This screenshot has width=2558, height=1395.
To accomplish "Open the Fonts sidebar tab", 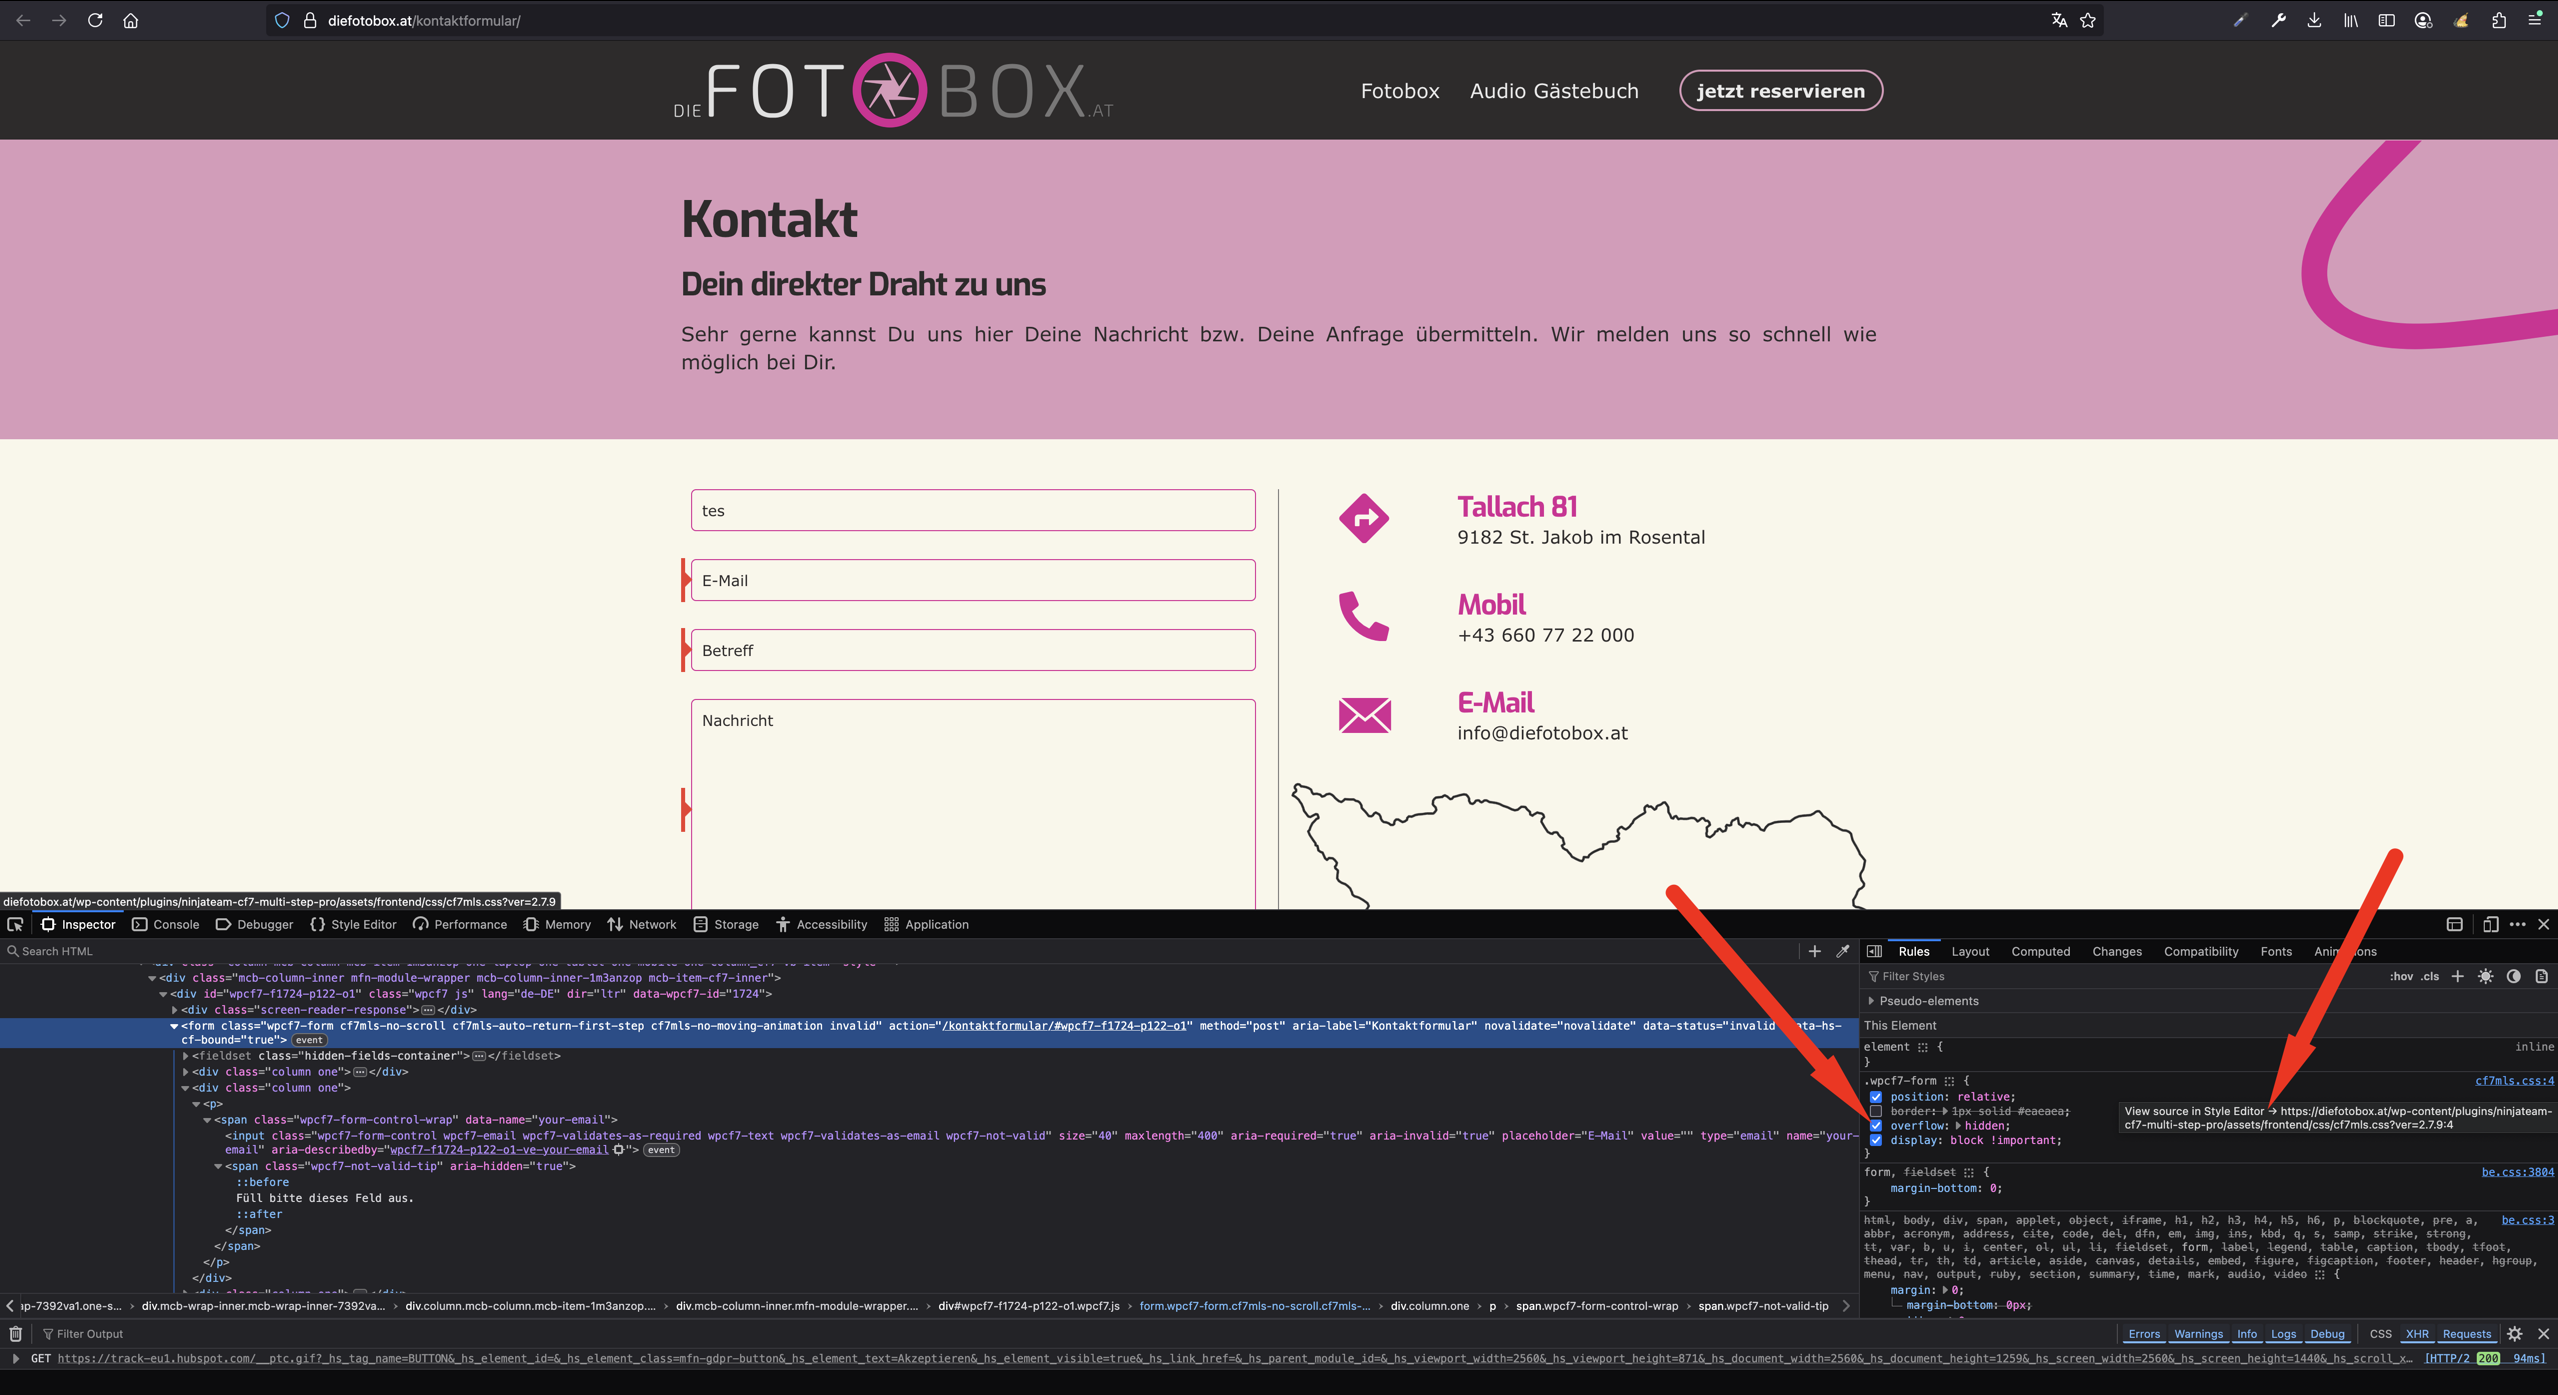I will click(2276, 951).
